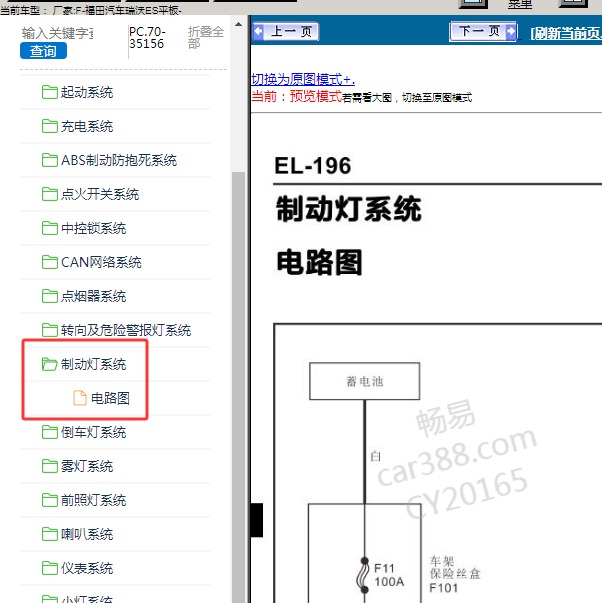Click the EL-196 page heading

(313, 166)
